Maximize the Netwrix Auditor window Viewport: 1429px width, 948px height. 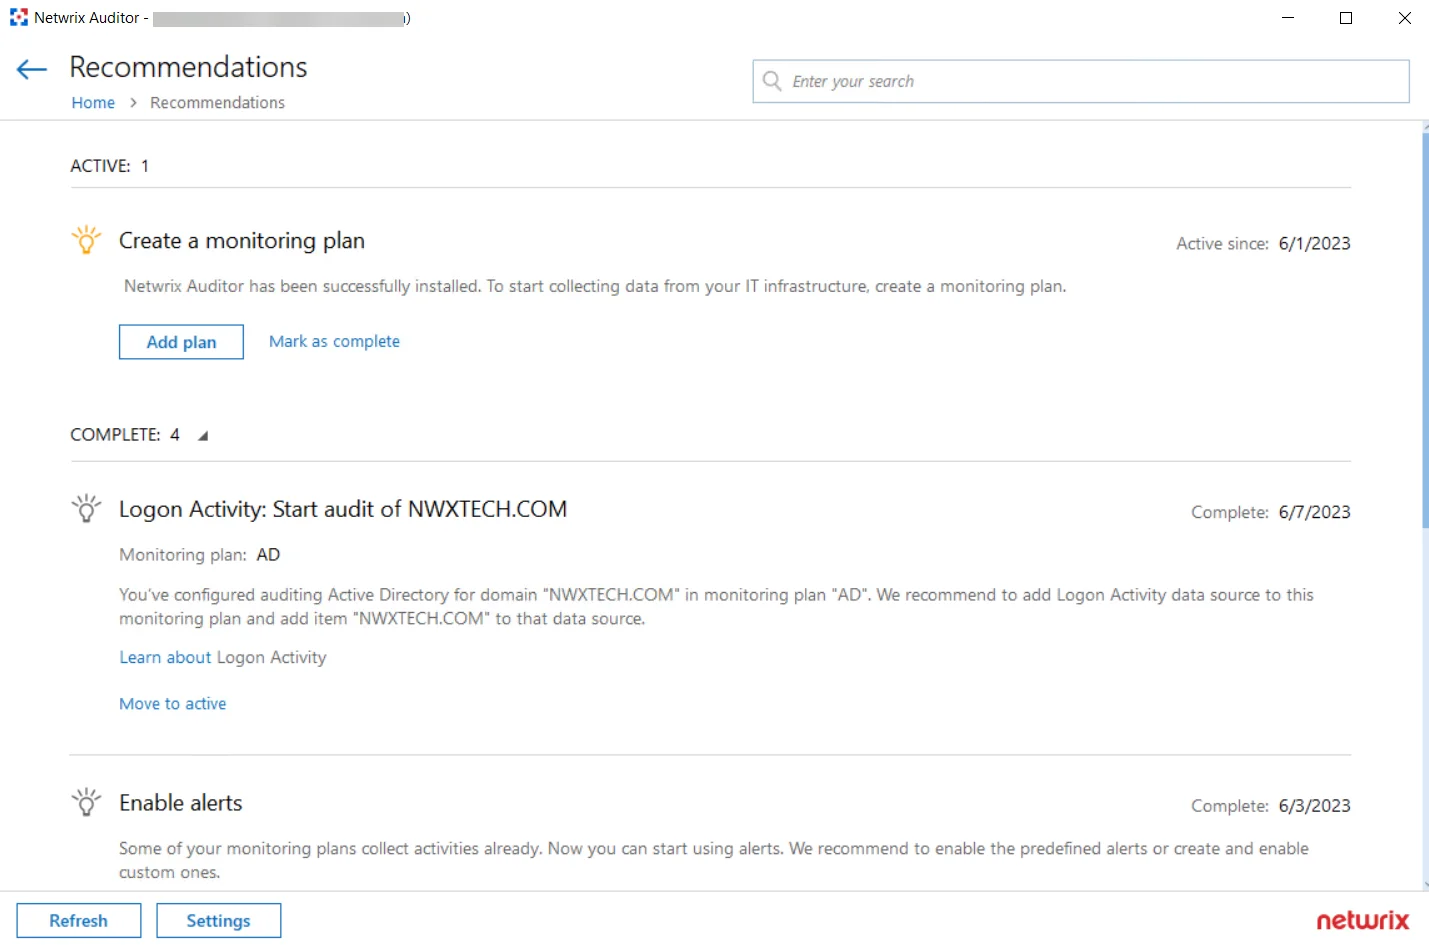(1346, 18)
